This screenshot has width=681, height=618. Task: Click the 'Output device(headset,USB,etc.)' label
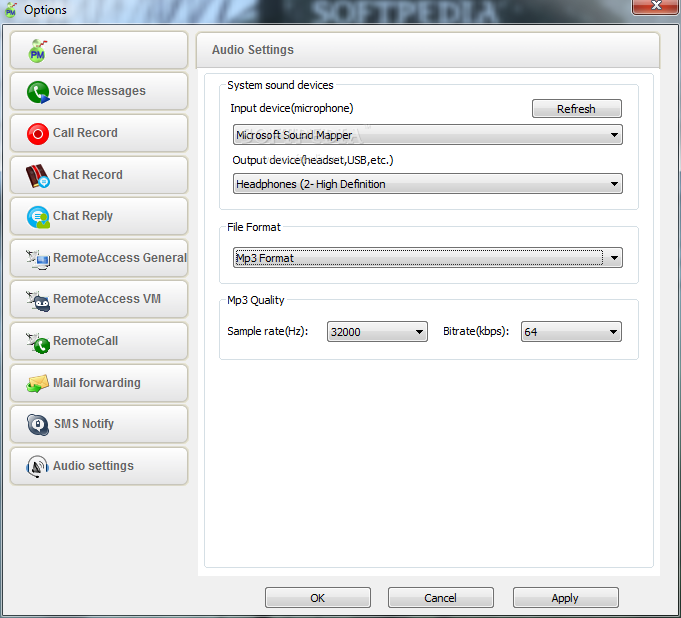(313, 160)
